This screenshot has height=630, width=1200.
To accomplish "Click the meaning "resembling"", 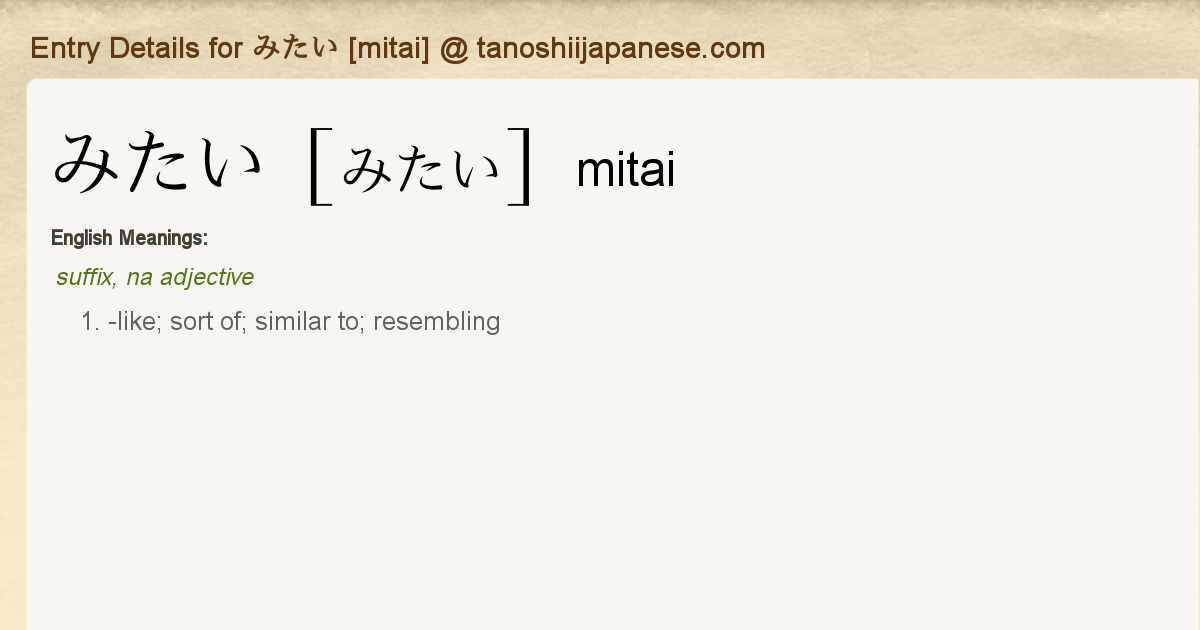I will (436, 322).
